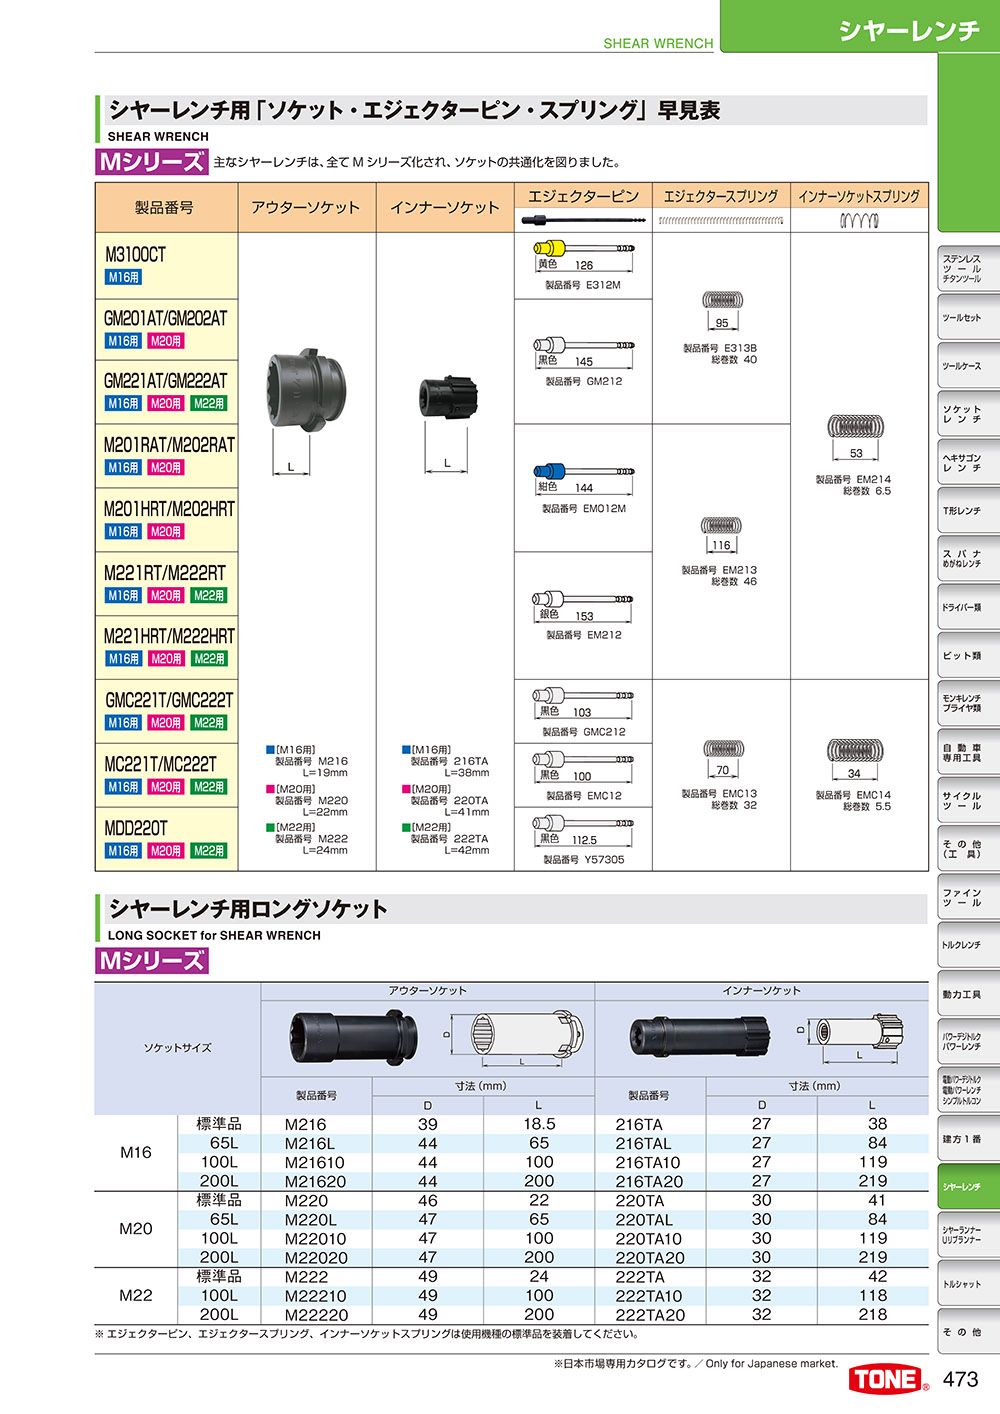Select the 100 mm black ejector pin drawing
The width and height of the screenshot is (1000, 1414).
point(584,760)
